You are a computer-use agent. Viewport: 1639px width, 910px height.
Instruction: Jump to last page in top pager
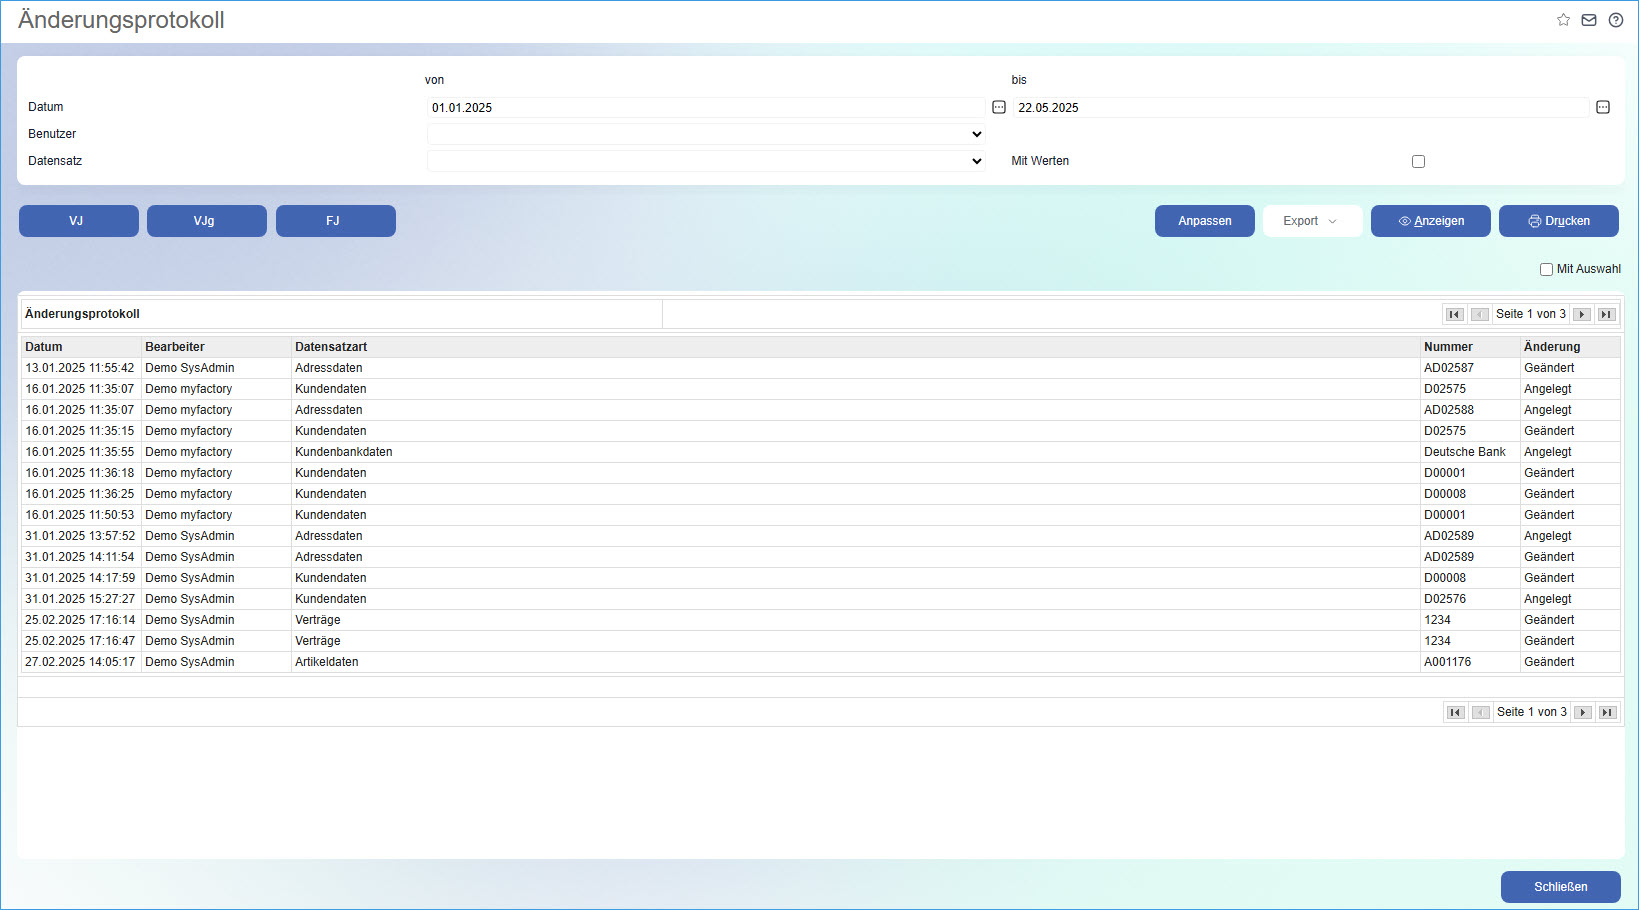pos(1606,314)
